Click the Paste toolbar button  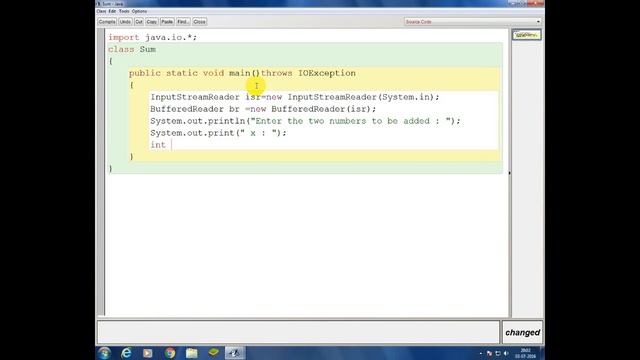tap(167, 22)
